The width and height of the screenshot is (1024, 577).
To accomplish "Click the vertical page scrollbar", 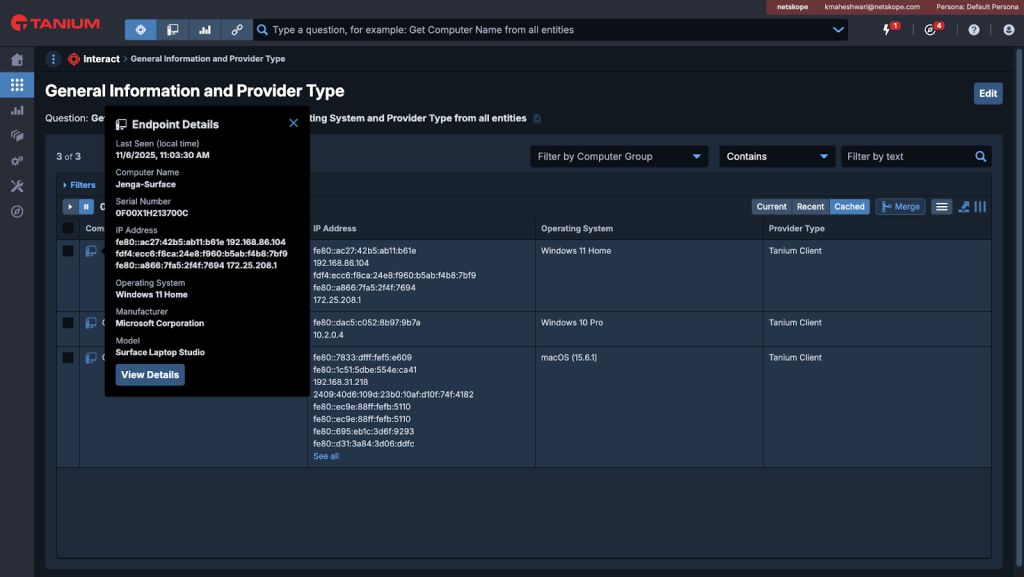I will 1017,307.
